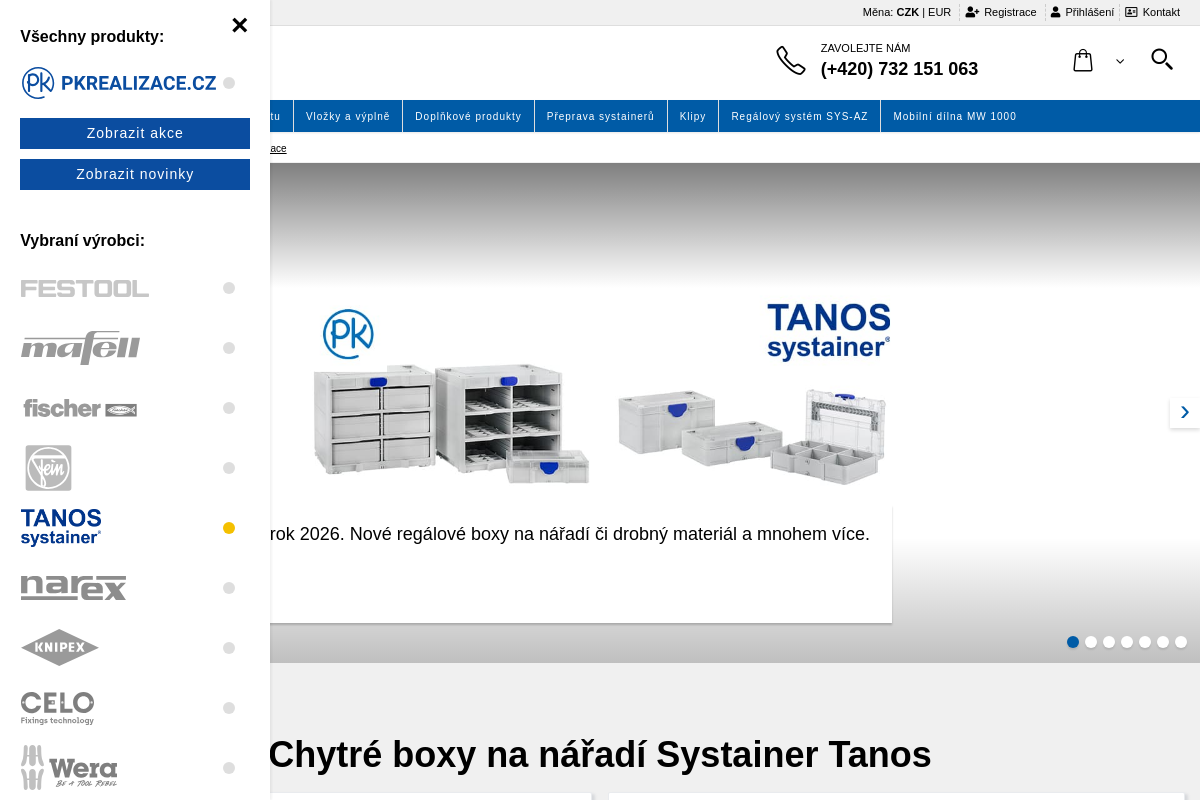Advance the banner with the next arrow

pos(1185,412)
